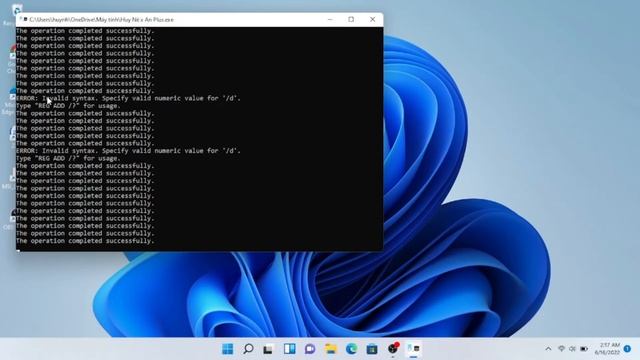Launch the Chat app from taskbar
The height and width of the screenshot is (360, 640).
pos(310,349)
